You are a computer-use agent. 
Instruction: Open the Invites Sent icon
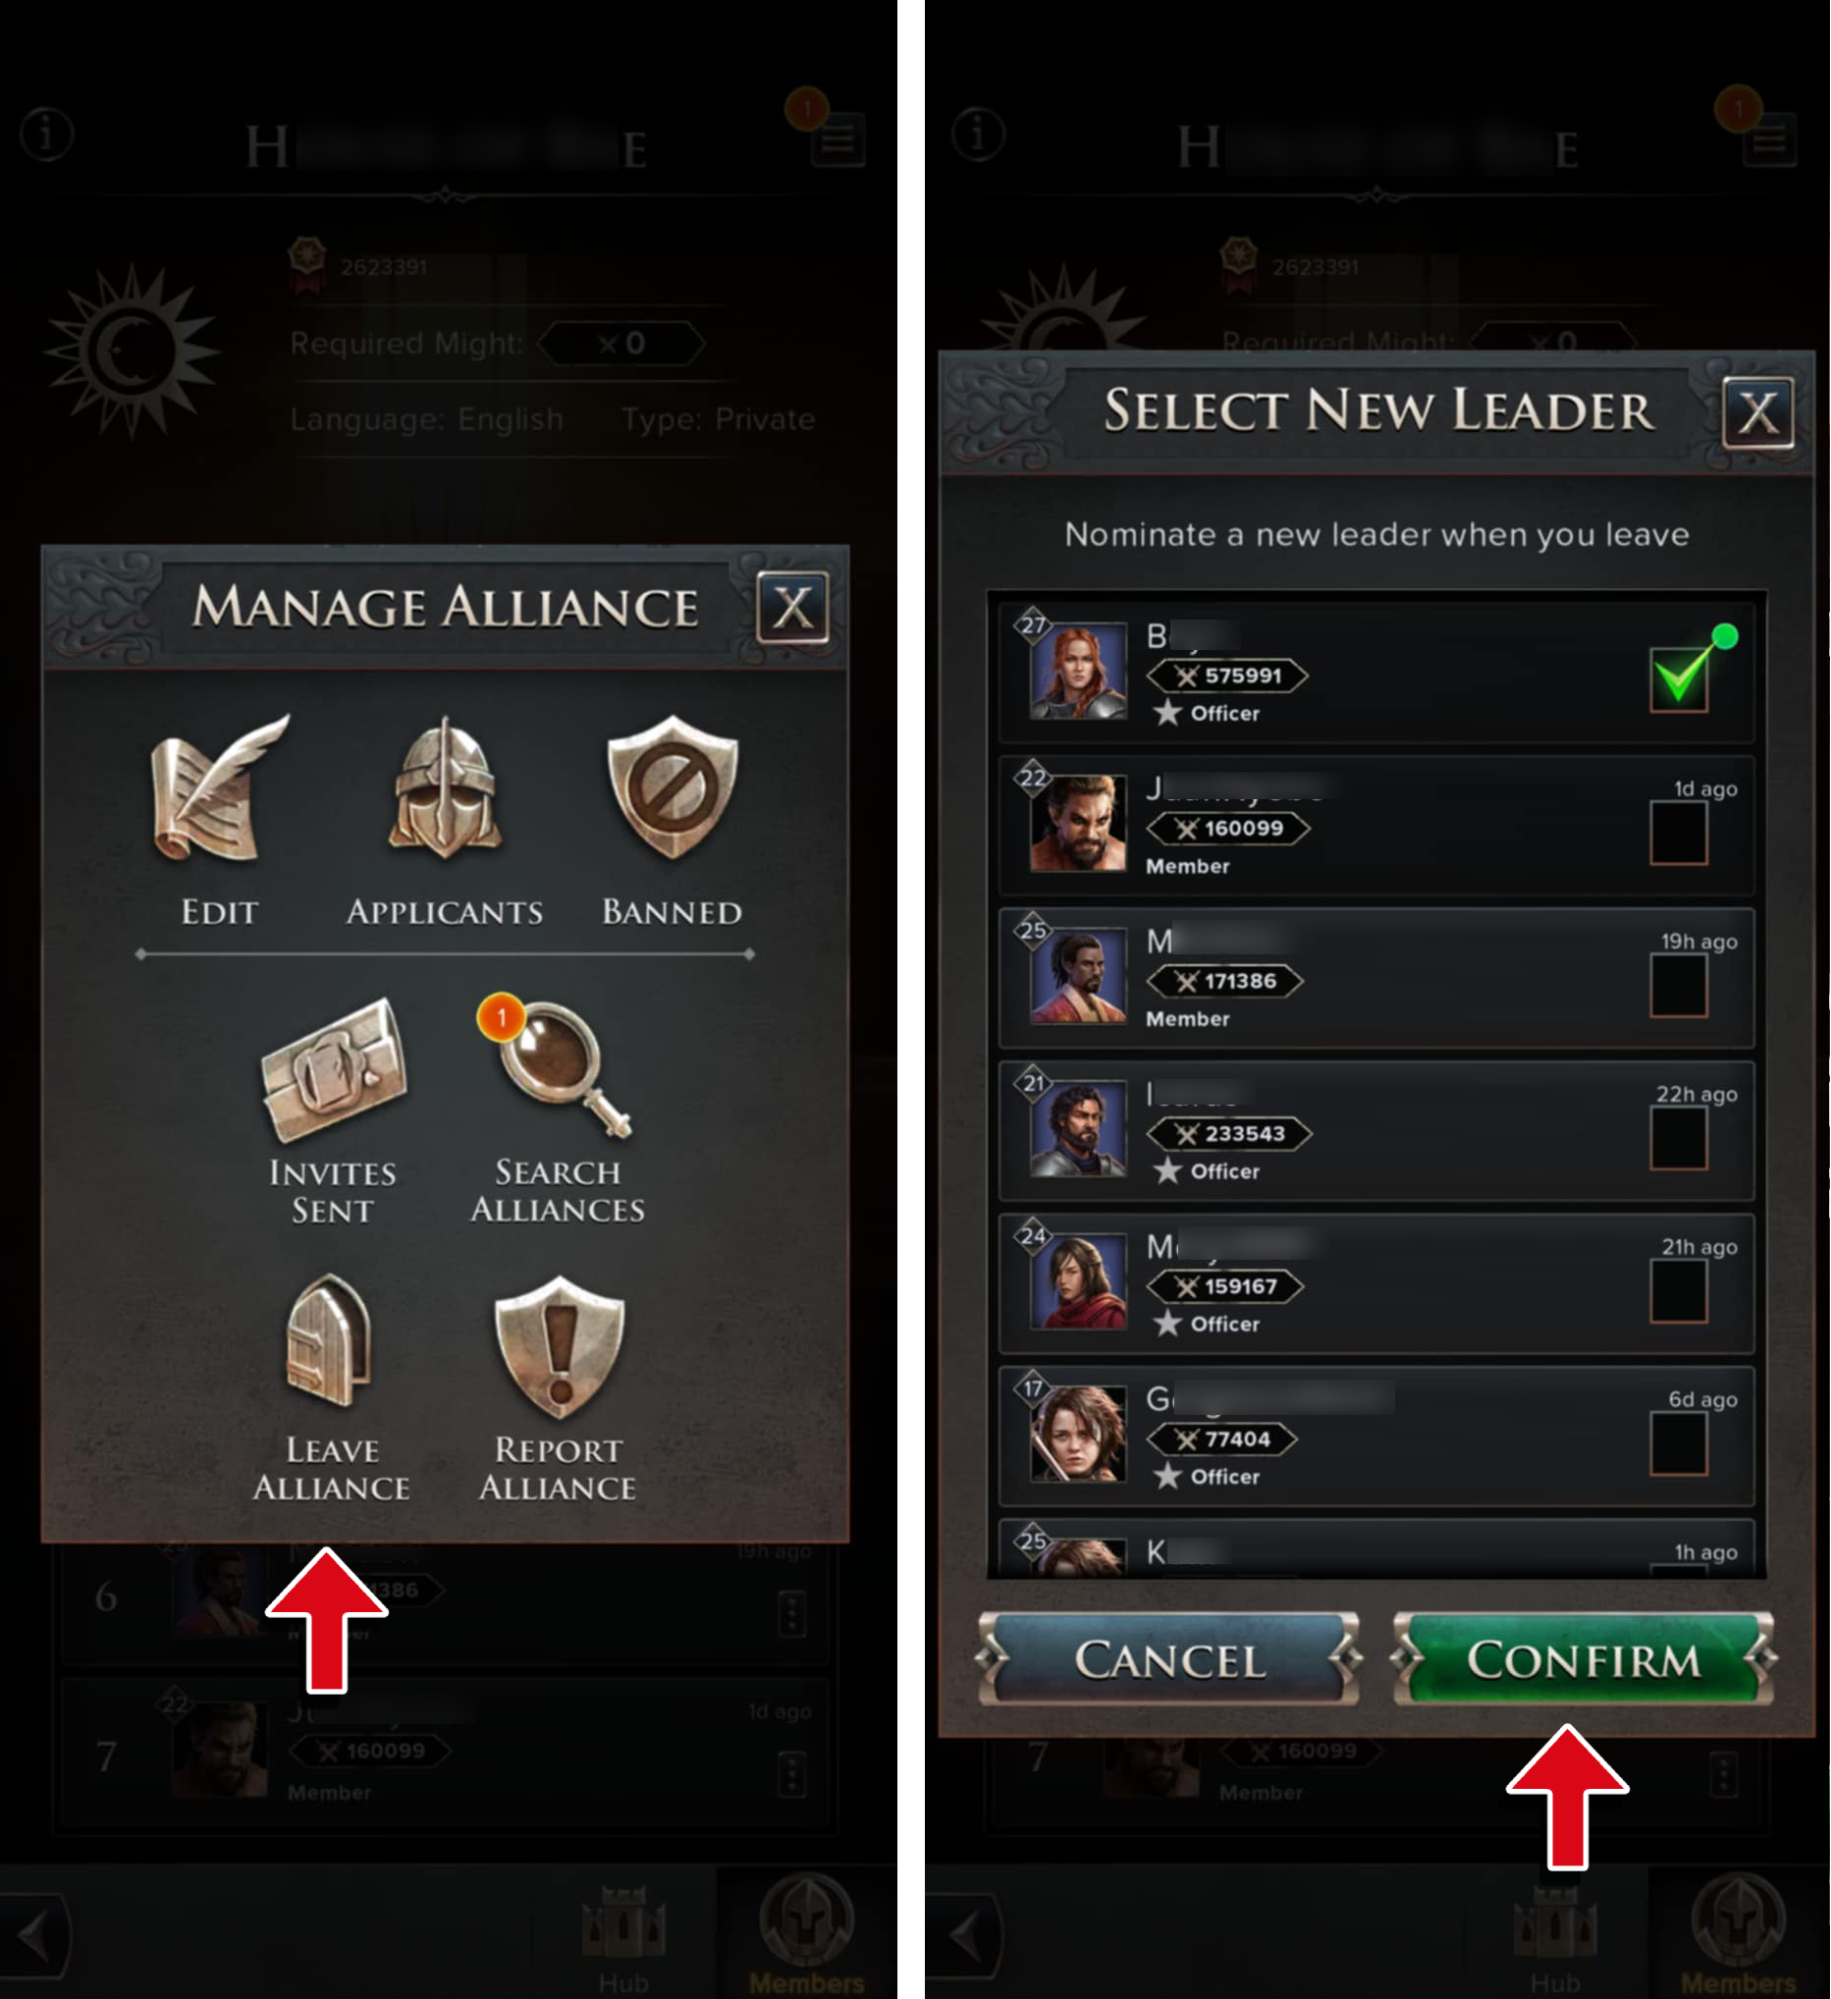(x=333, y=1069)
